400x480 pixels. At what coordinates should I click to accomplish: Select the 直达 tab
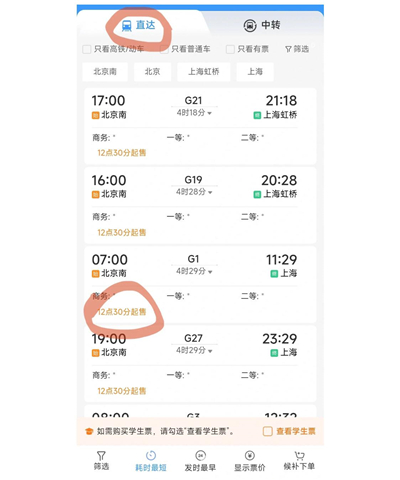[138, 25]
